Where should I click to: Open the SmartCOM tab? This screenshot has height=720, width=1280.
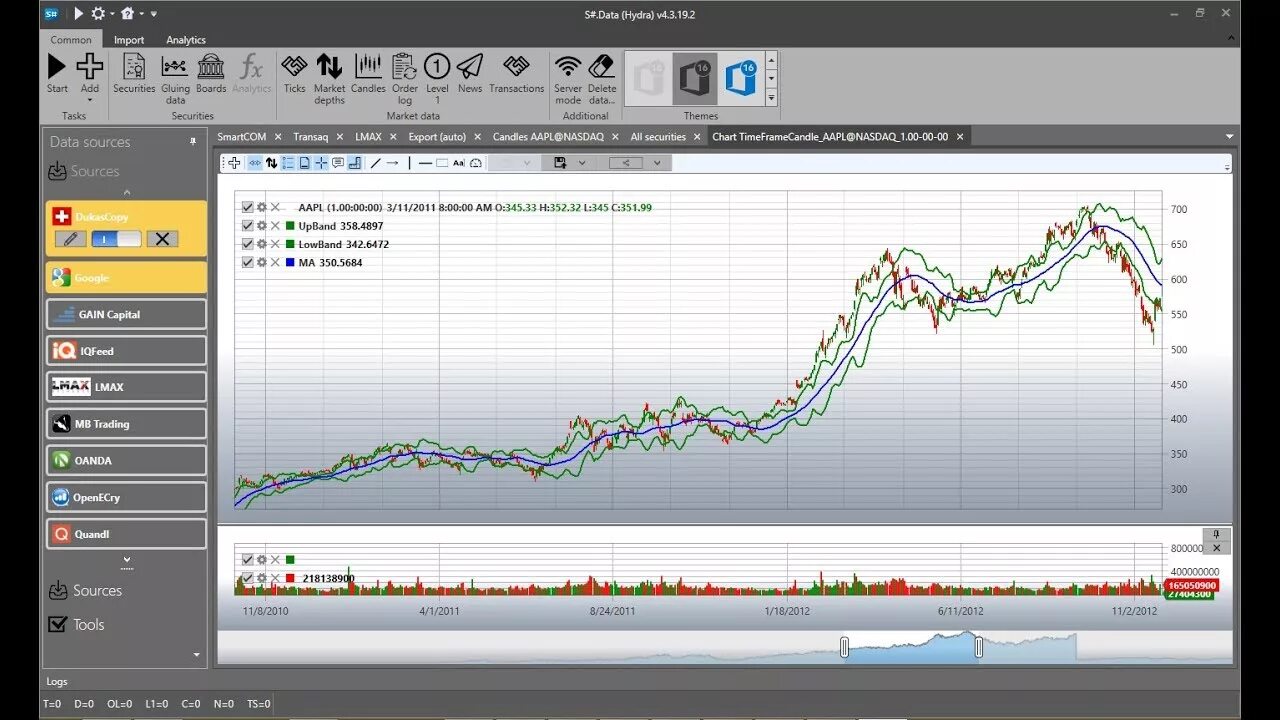tap(241, 137)
